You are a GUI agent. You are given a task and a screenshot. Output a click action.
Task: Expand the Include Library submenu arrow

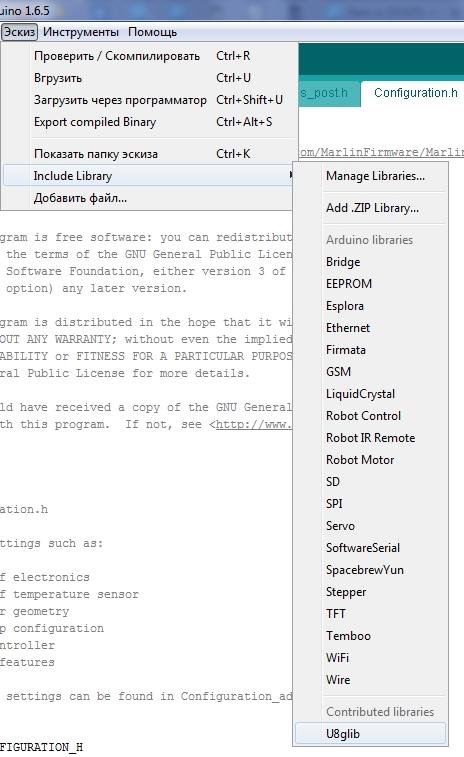[x=291, y=176]
